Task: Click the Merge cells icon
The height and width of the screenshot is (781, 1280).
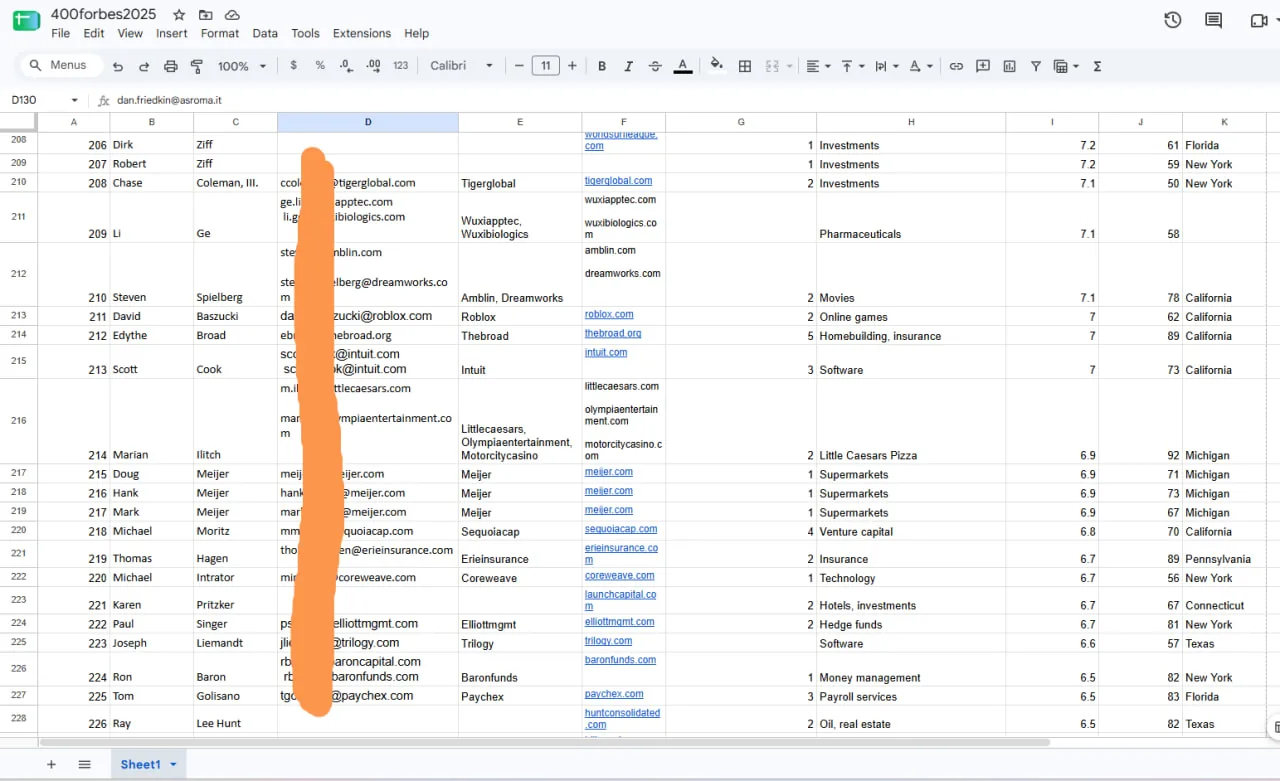Action: click(772, 66)
